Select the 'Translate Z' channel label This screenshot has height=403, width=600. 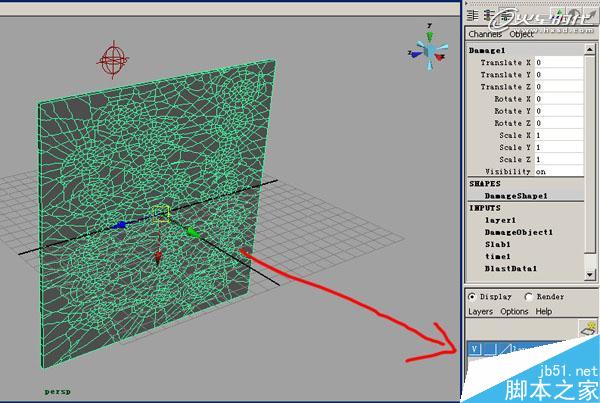[x=505, y=87]
